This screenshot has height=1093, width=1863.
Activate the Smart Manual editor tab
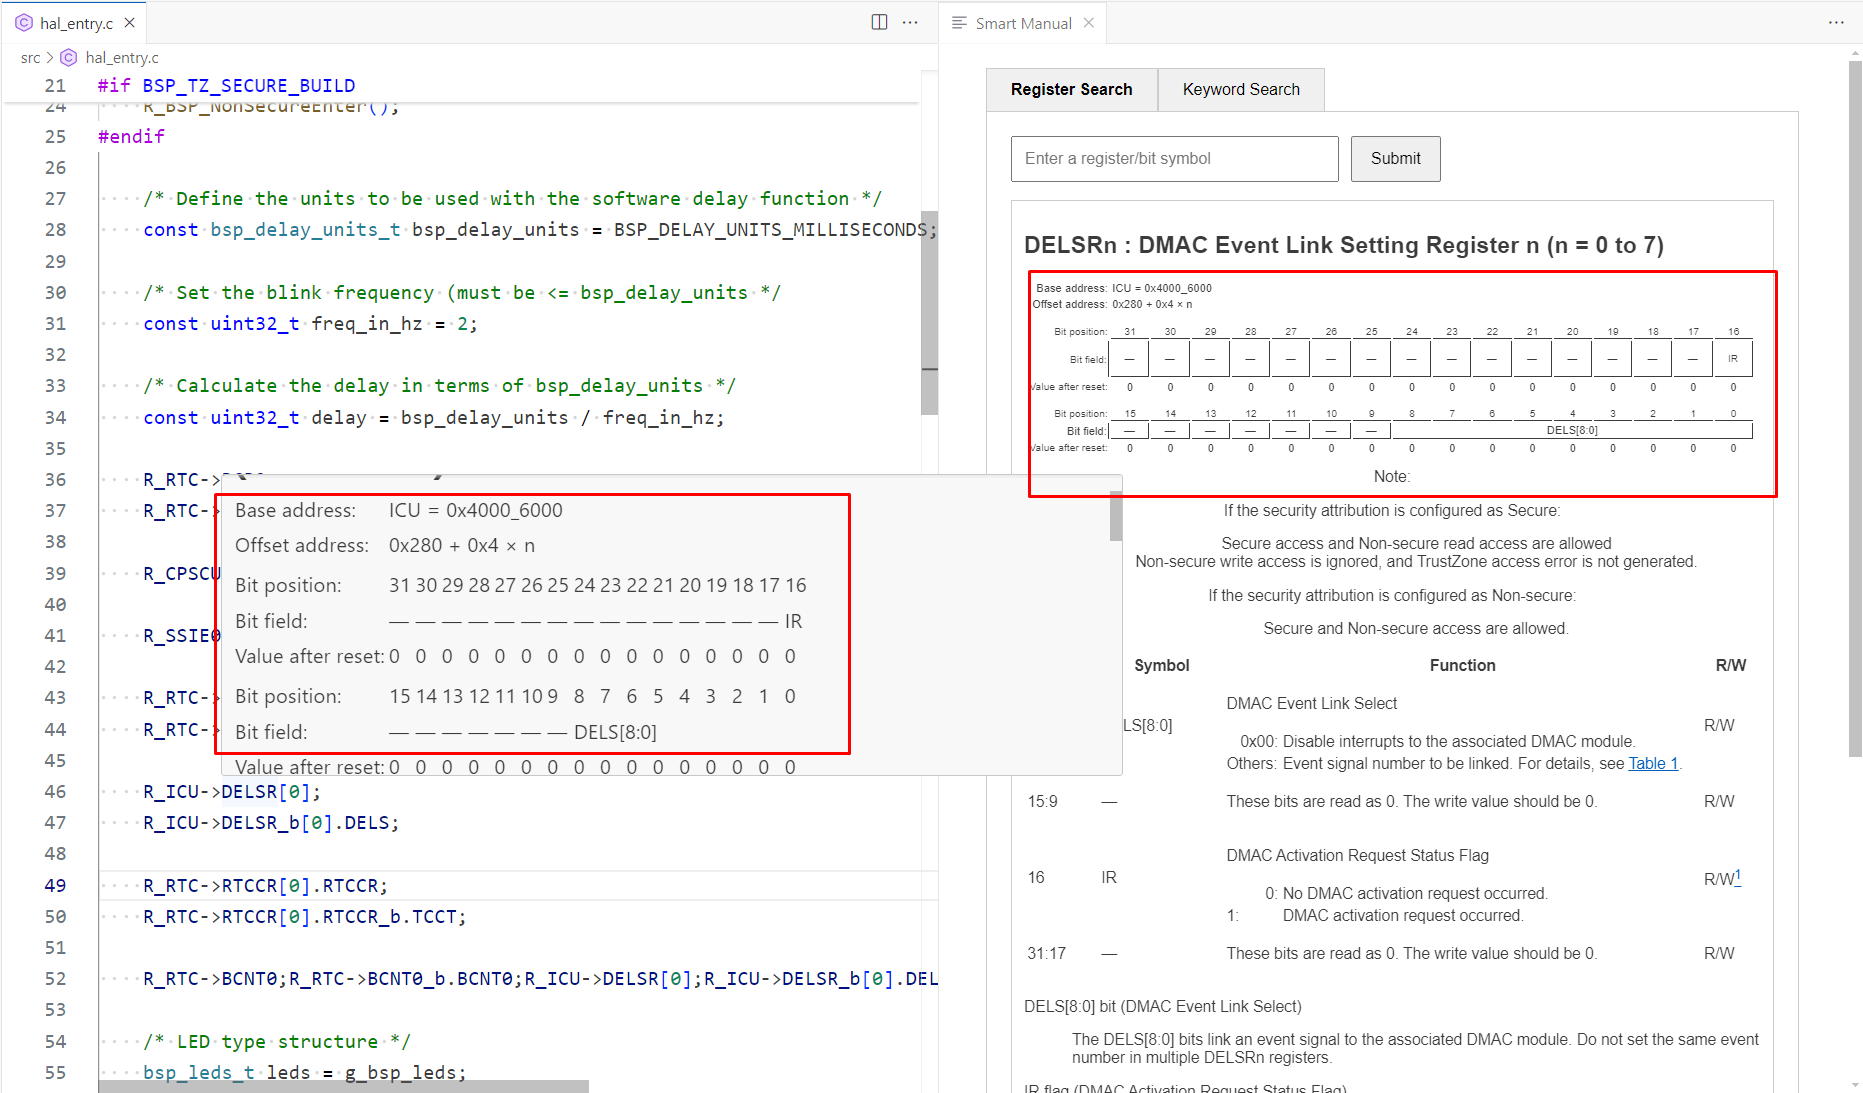1022,23
